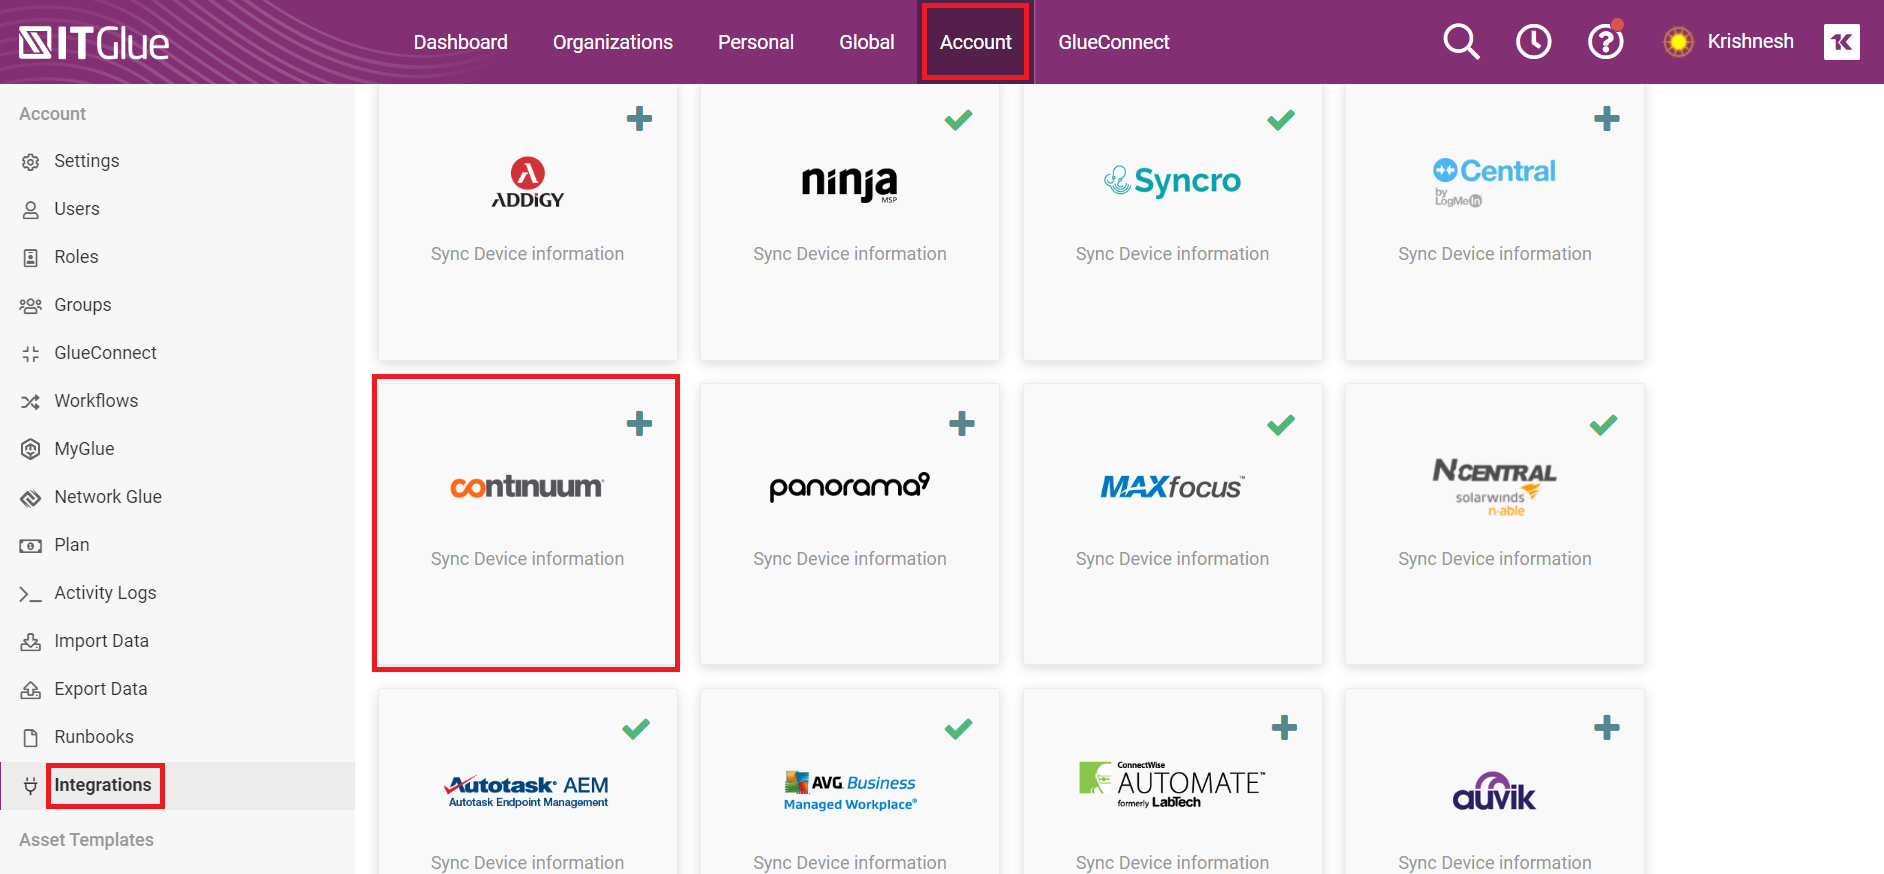Click the Groups people icon in sidebar
1884x874 pixels.
pyautogui.click(x=31, y=306)
